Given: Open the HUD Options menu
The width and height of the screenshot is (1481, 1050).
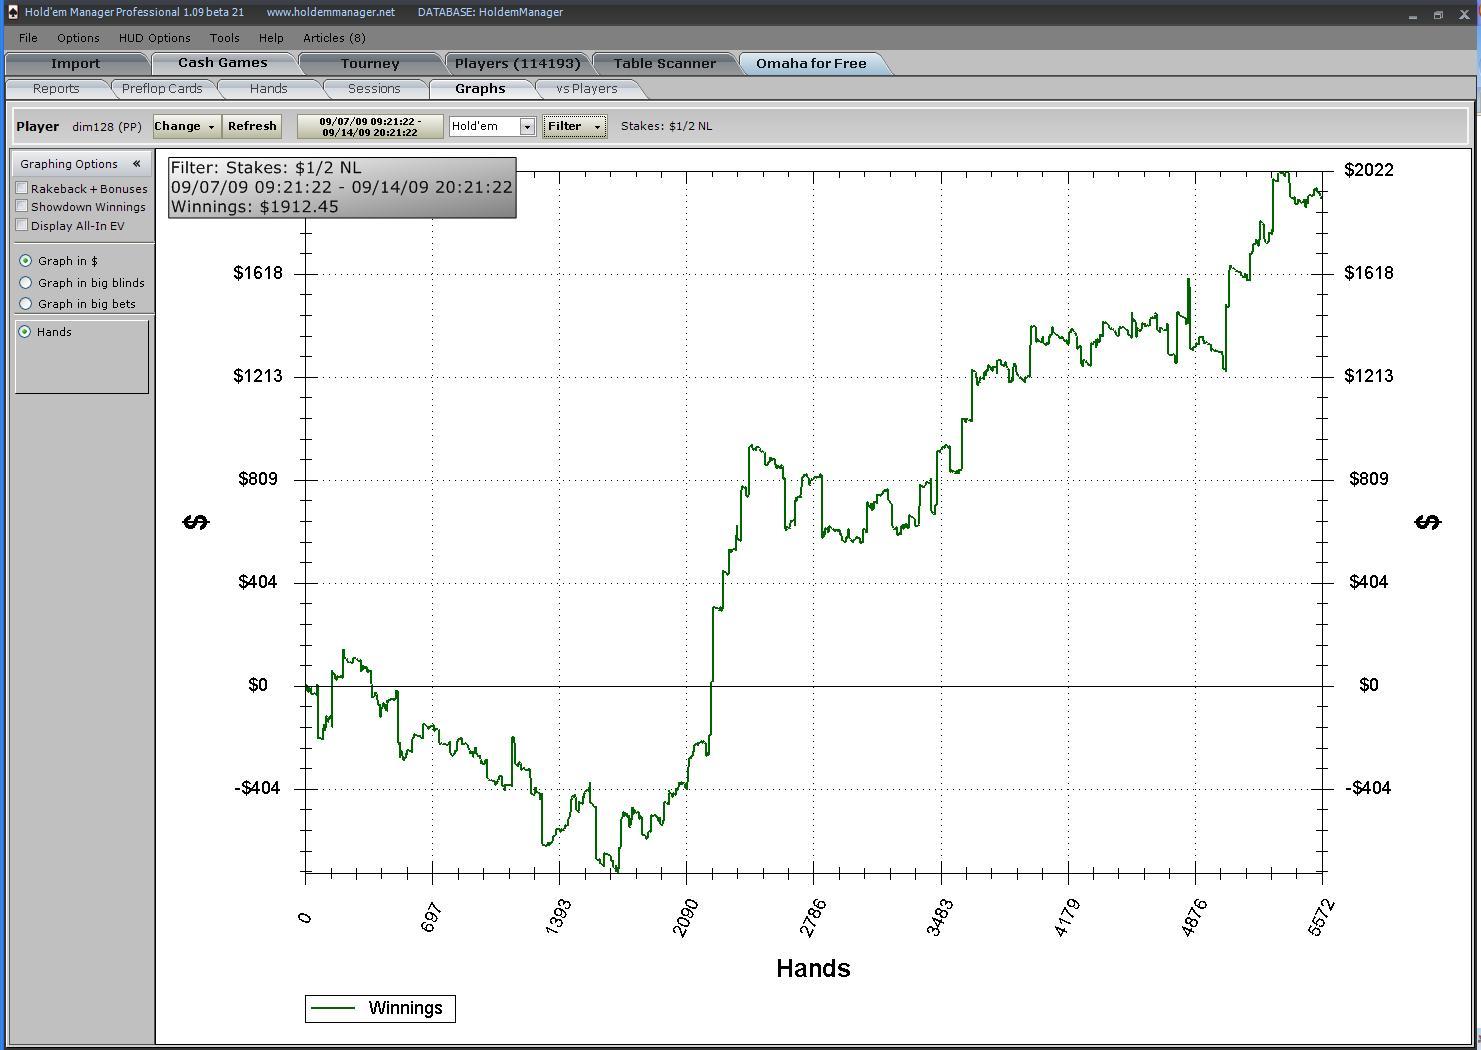Looking at the screenshot, I should tap(154, 38).
